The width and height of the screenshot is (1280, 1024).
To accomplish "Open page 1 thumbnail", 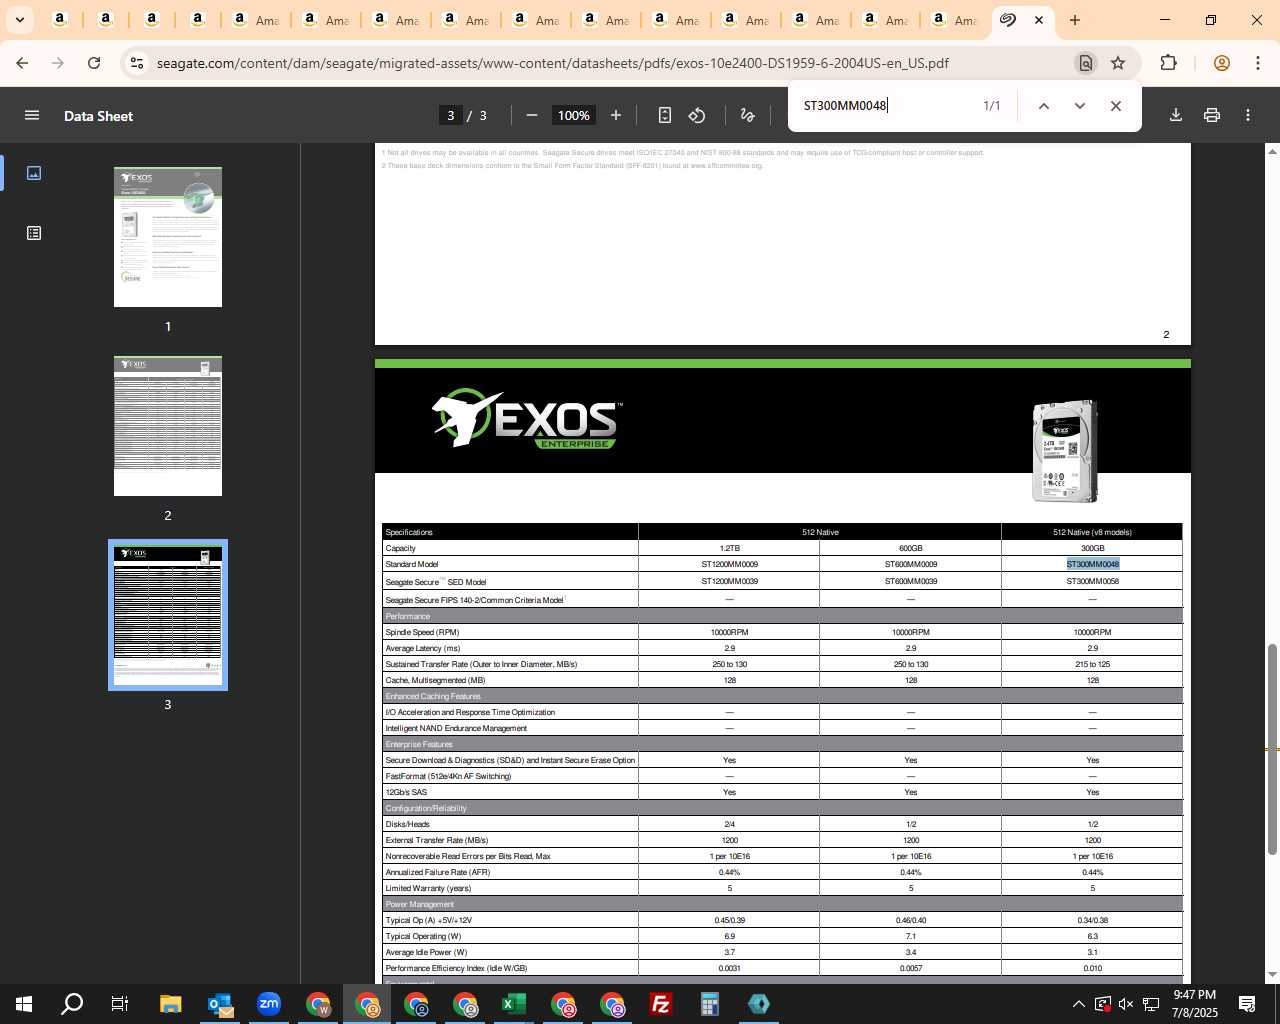I will [168, 237].
